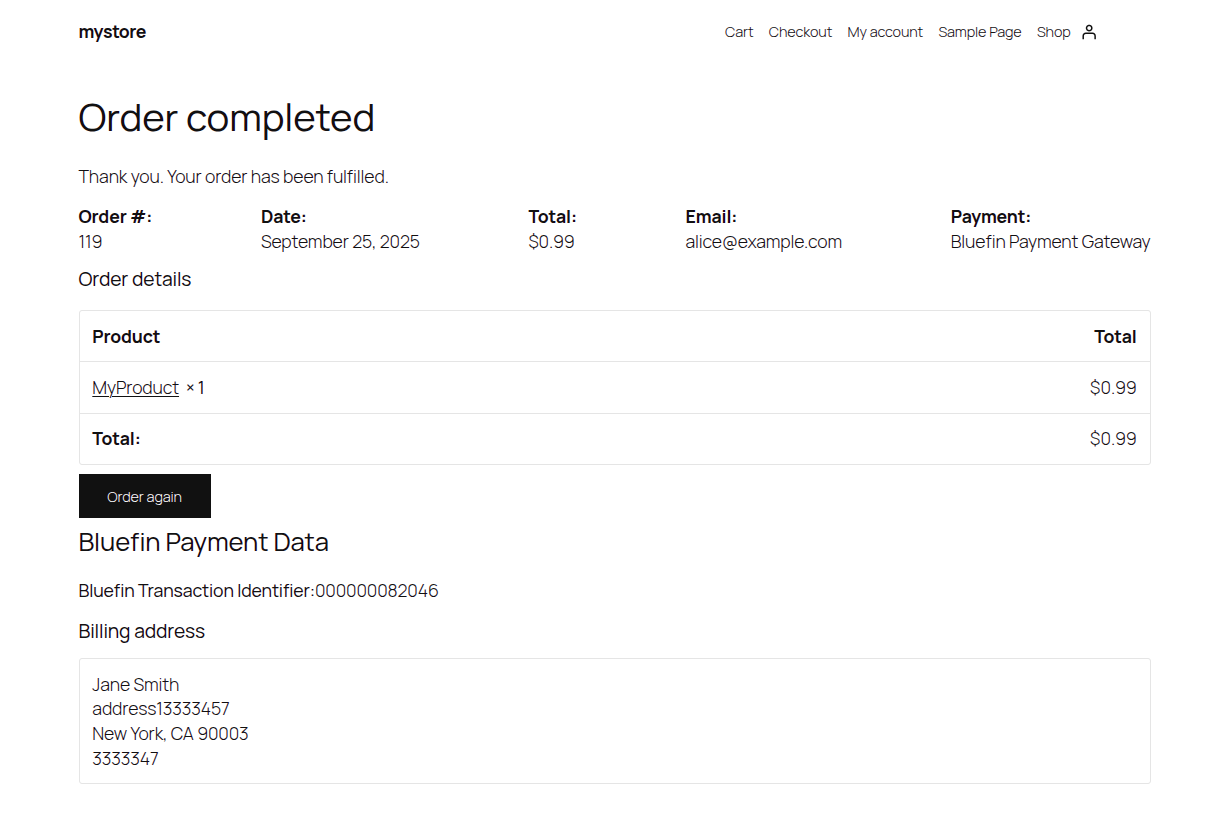
Task: Open the Sample Page link
Action: [979, 31]
